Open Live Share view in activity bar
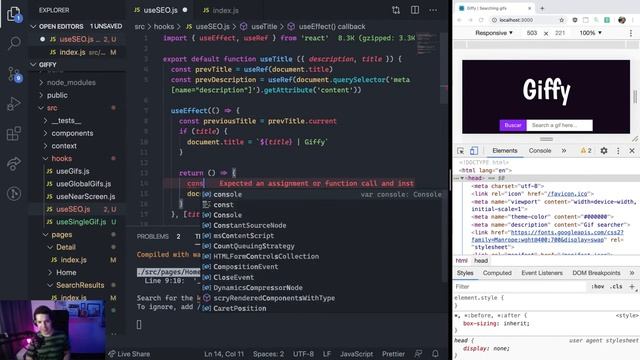The height and width of the screenshot is (360, 640). coord(14,163)
